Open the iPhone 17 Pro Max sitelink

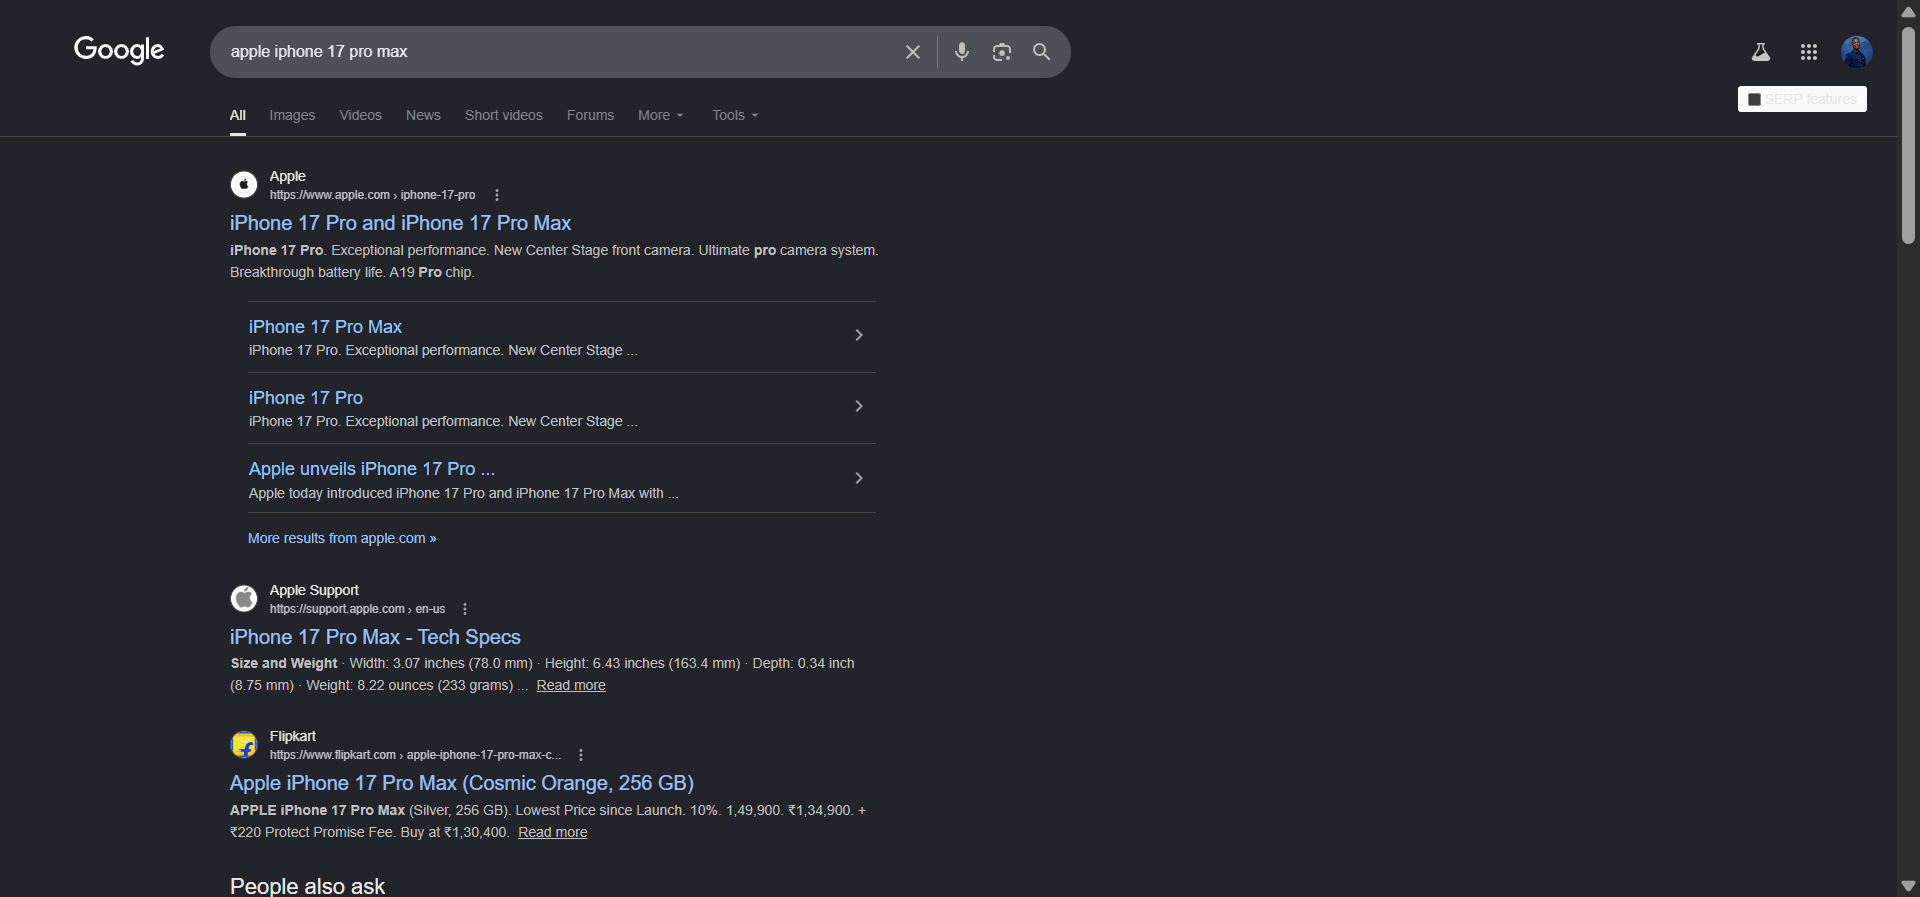pyautogui.click(x=325, y=327)
